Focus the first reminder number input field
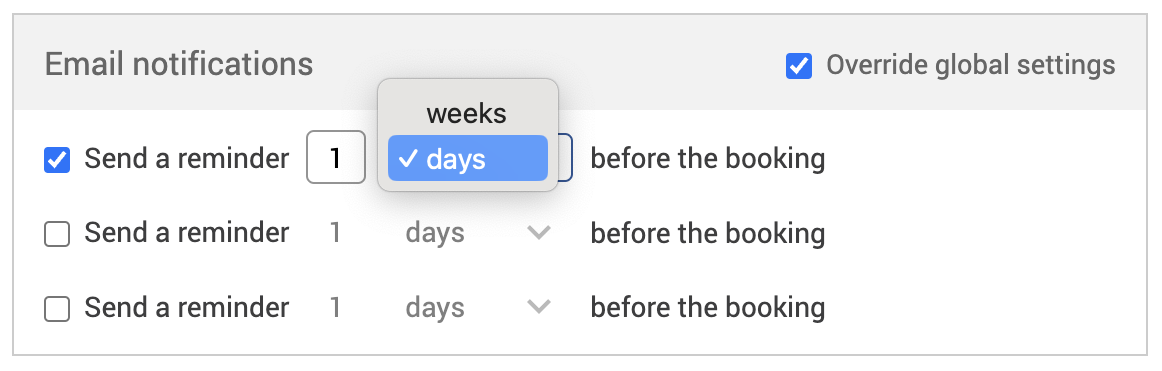The image size is (1162, 371). click(x=336, y=158)
